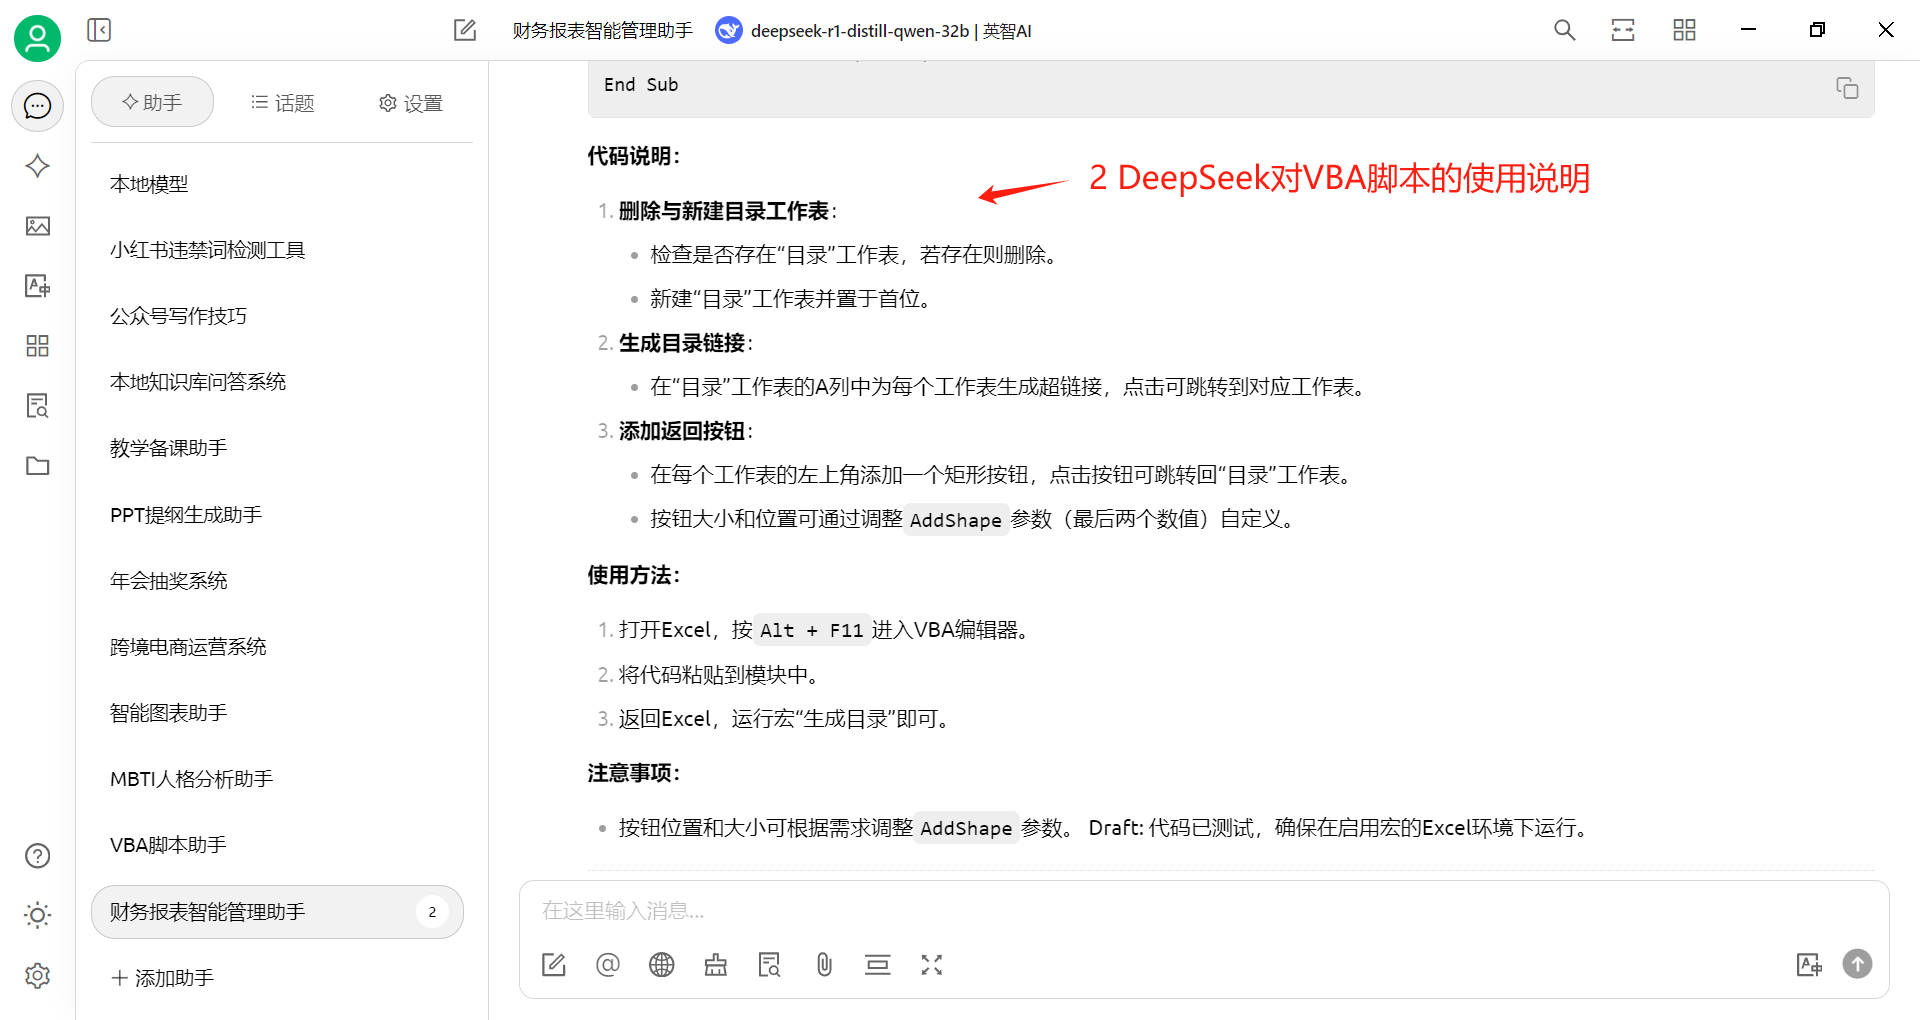
Task: Click the 使用方法 heading text
Action: pyautogui.click(x=633, y=575)
